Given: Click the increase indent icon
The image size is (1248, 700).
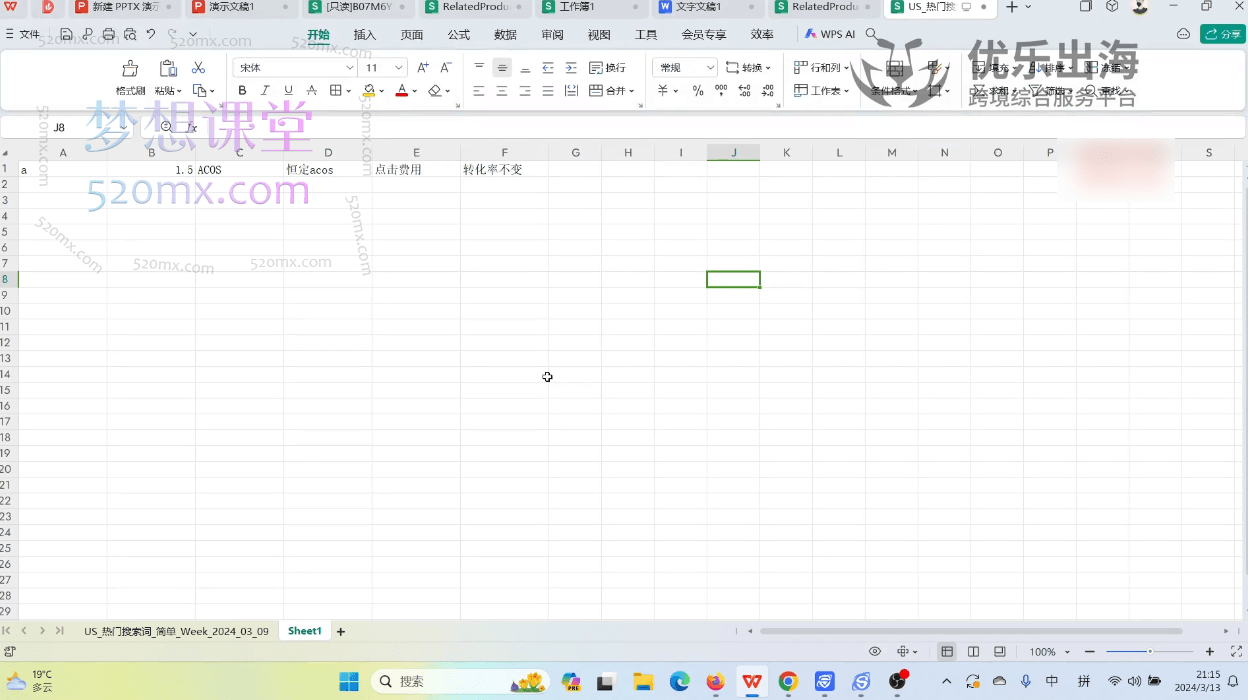Looking at the screenshot, I should pos(571,68).
